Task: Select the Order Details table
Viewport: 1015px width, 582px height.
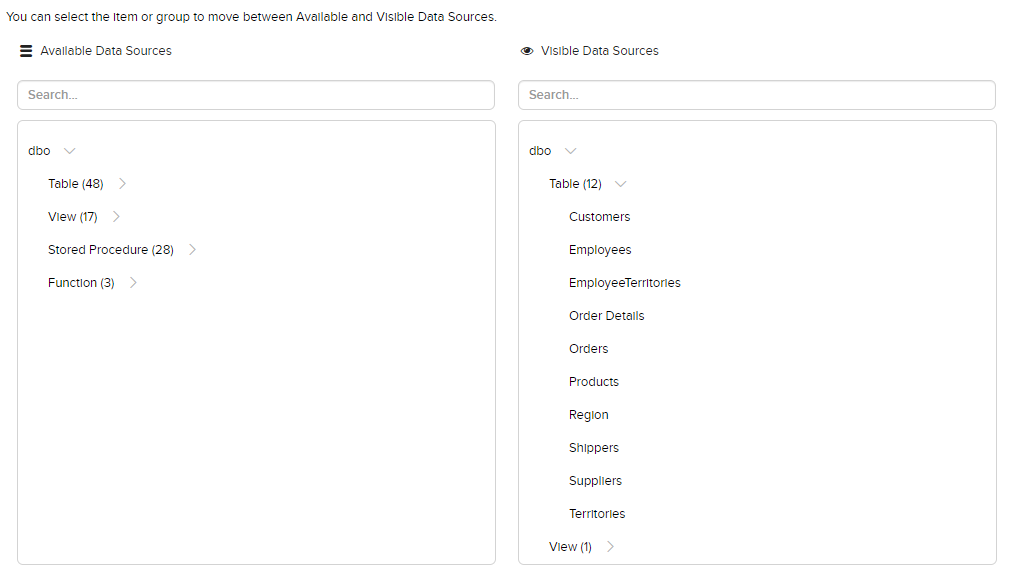Action: point(606,316)
